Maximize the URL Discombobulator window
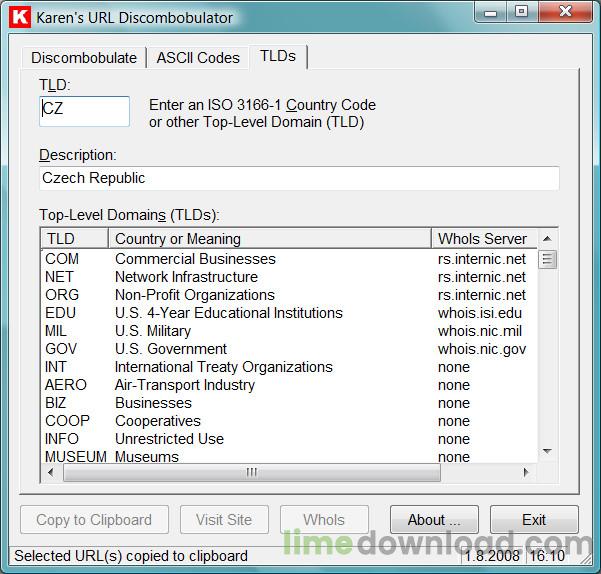Viewport: 601px width, 574px height. 522,12
